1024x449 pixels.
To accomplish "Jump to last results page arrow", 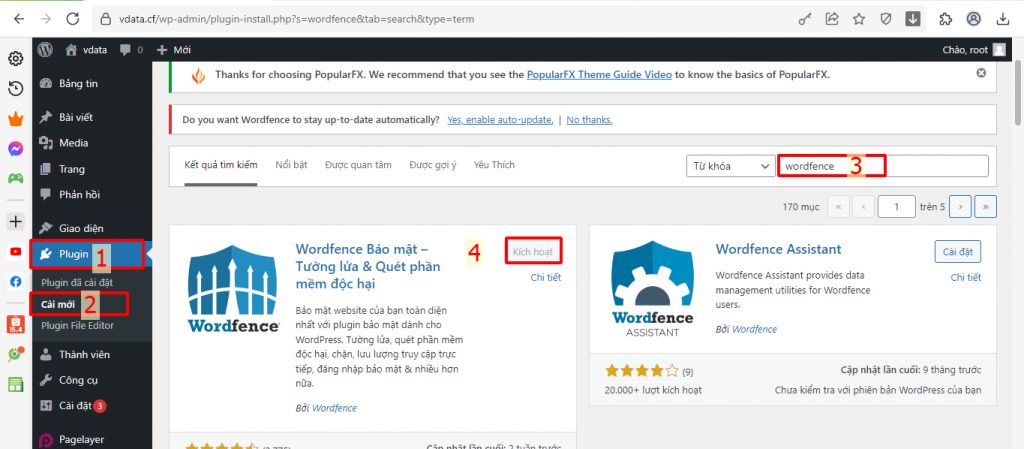I will point(985,206).
